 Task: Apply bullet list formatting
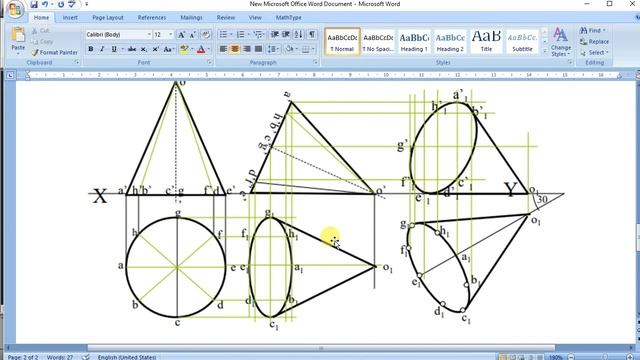(223, 35)
